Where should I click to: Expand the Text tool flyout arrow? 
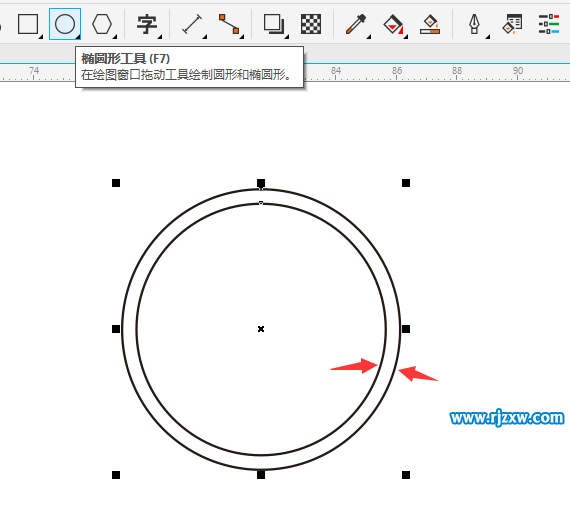click(160, 37)
